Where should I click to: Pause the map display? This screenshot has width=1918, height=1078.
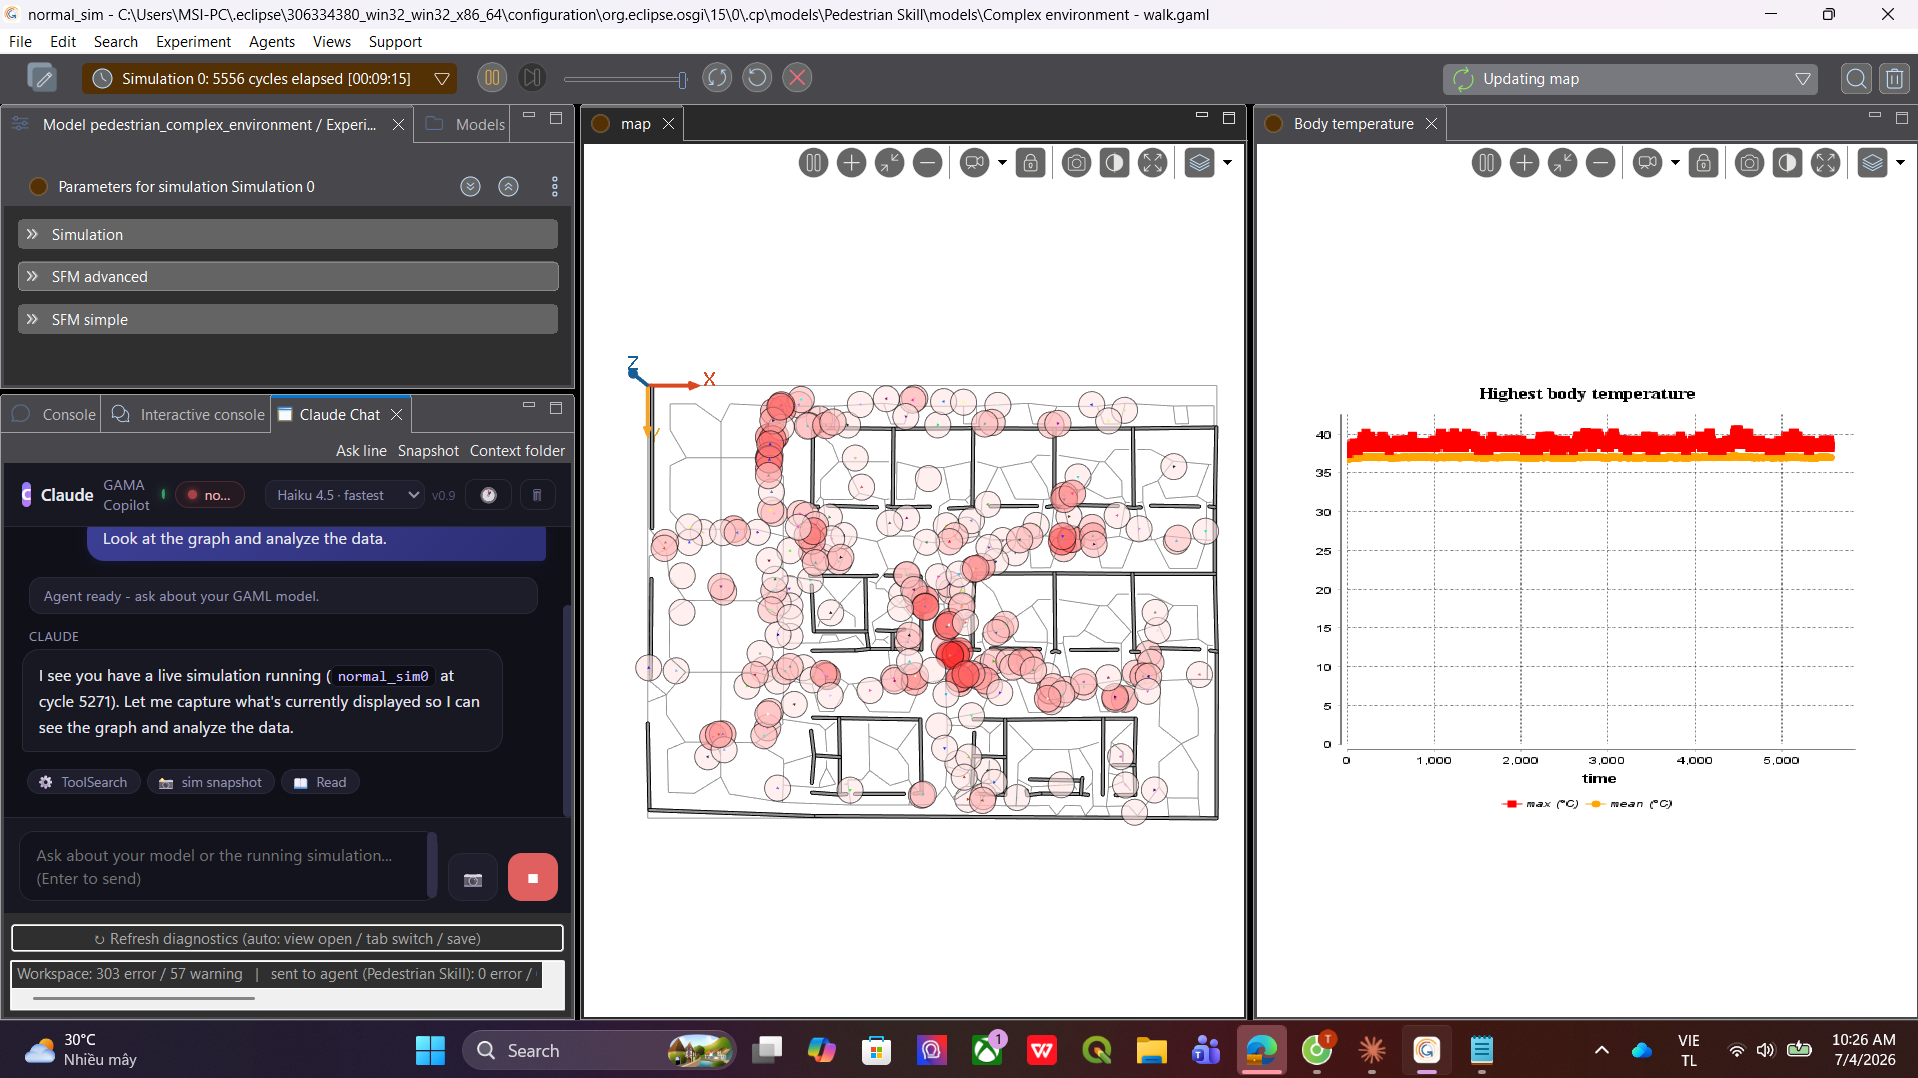813,163
